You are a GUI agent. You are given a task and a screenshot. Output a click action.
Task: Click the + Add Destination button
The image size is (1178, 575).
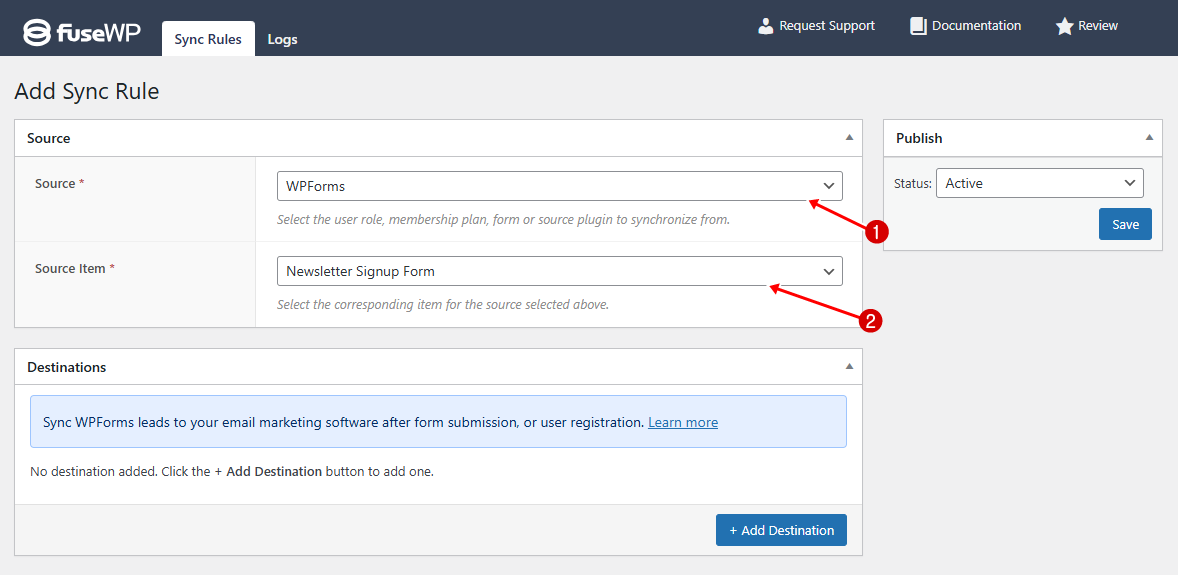click(x=781, y=530)
